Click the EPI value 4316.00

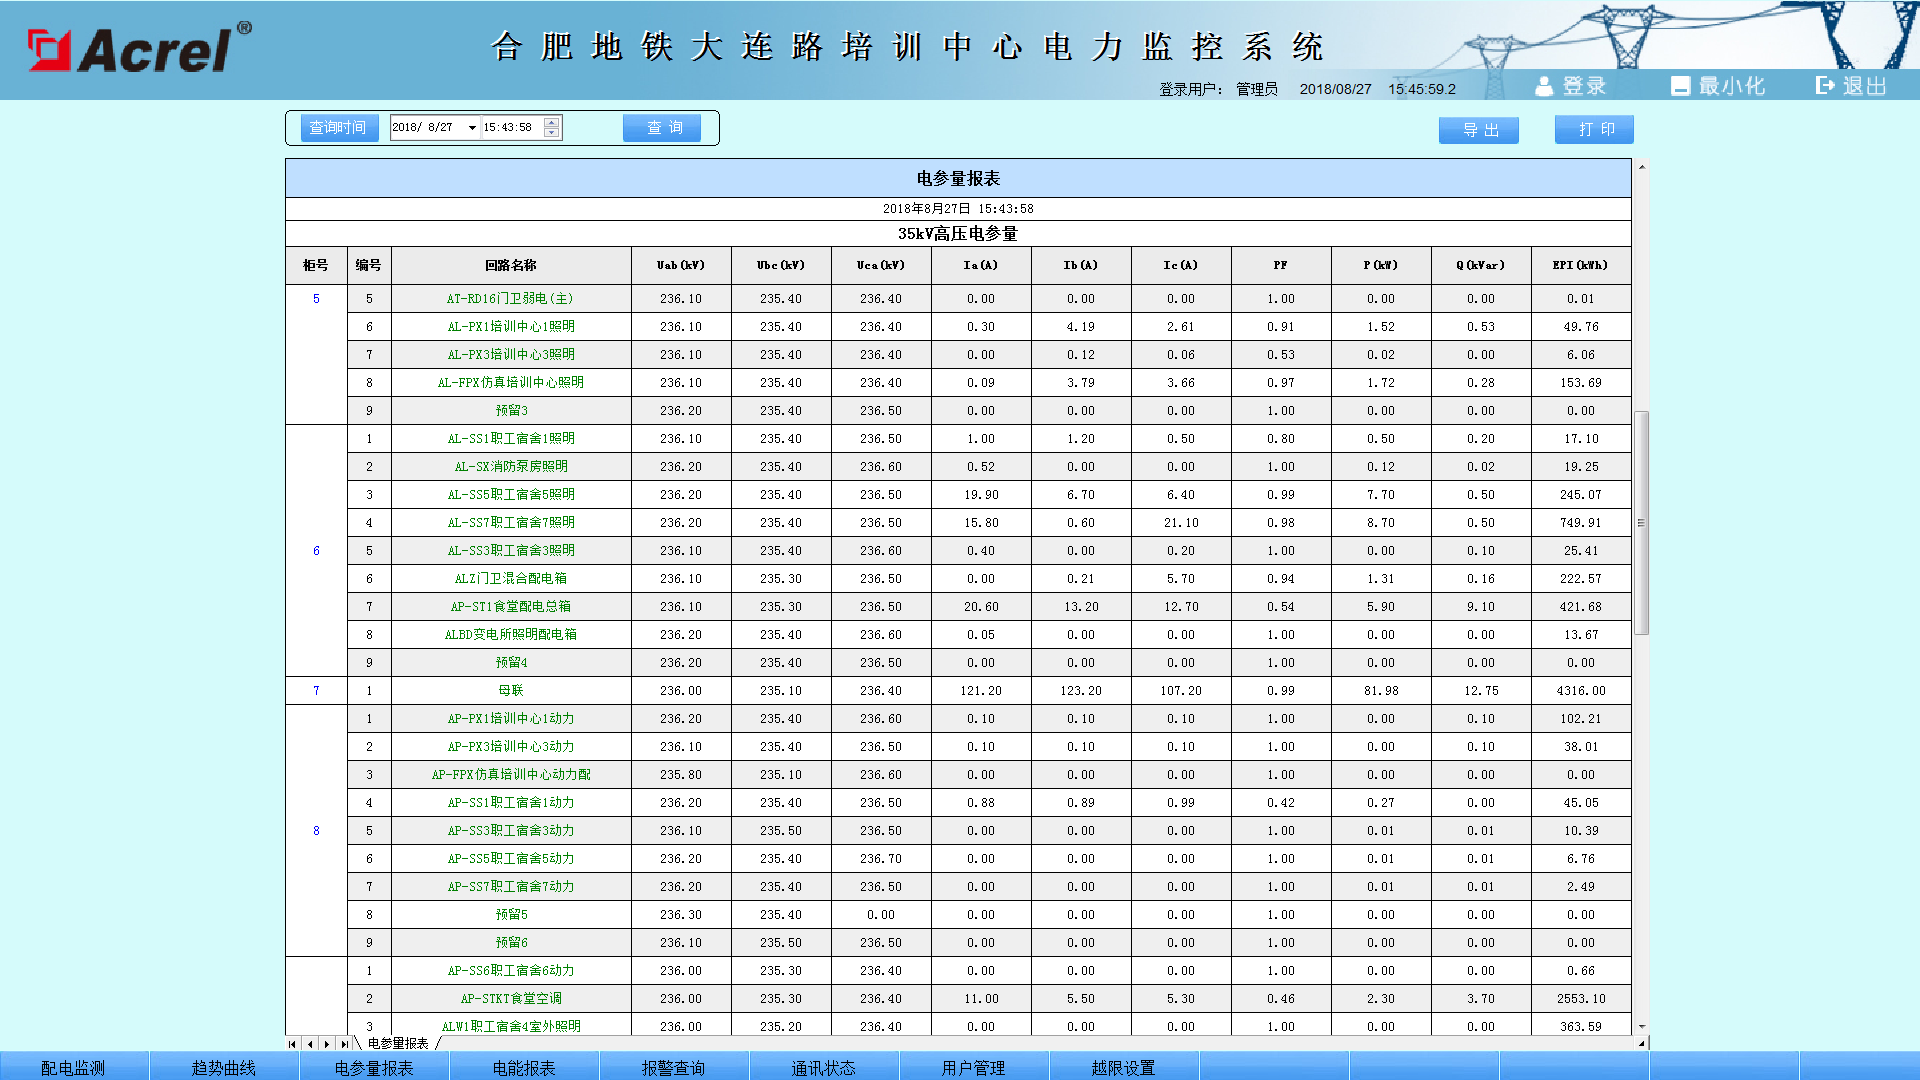[1581, 691]
